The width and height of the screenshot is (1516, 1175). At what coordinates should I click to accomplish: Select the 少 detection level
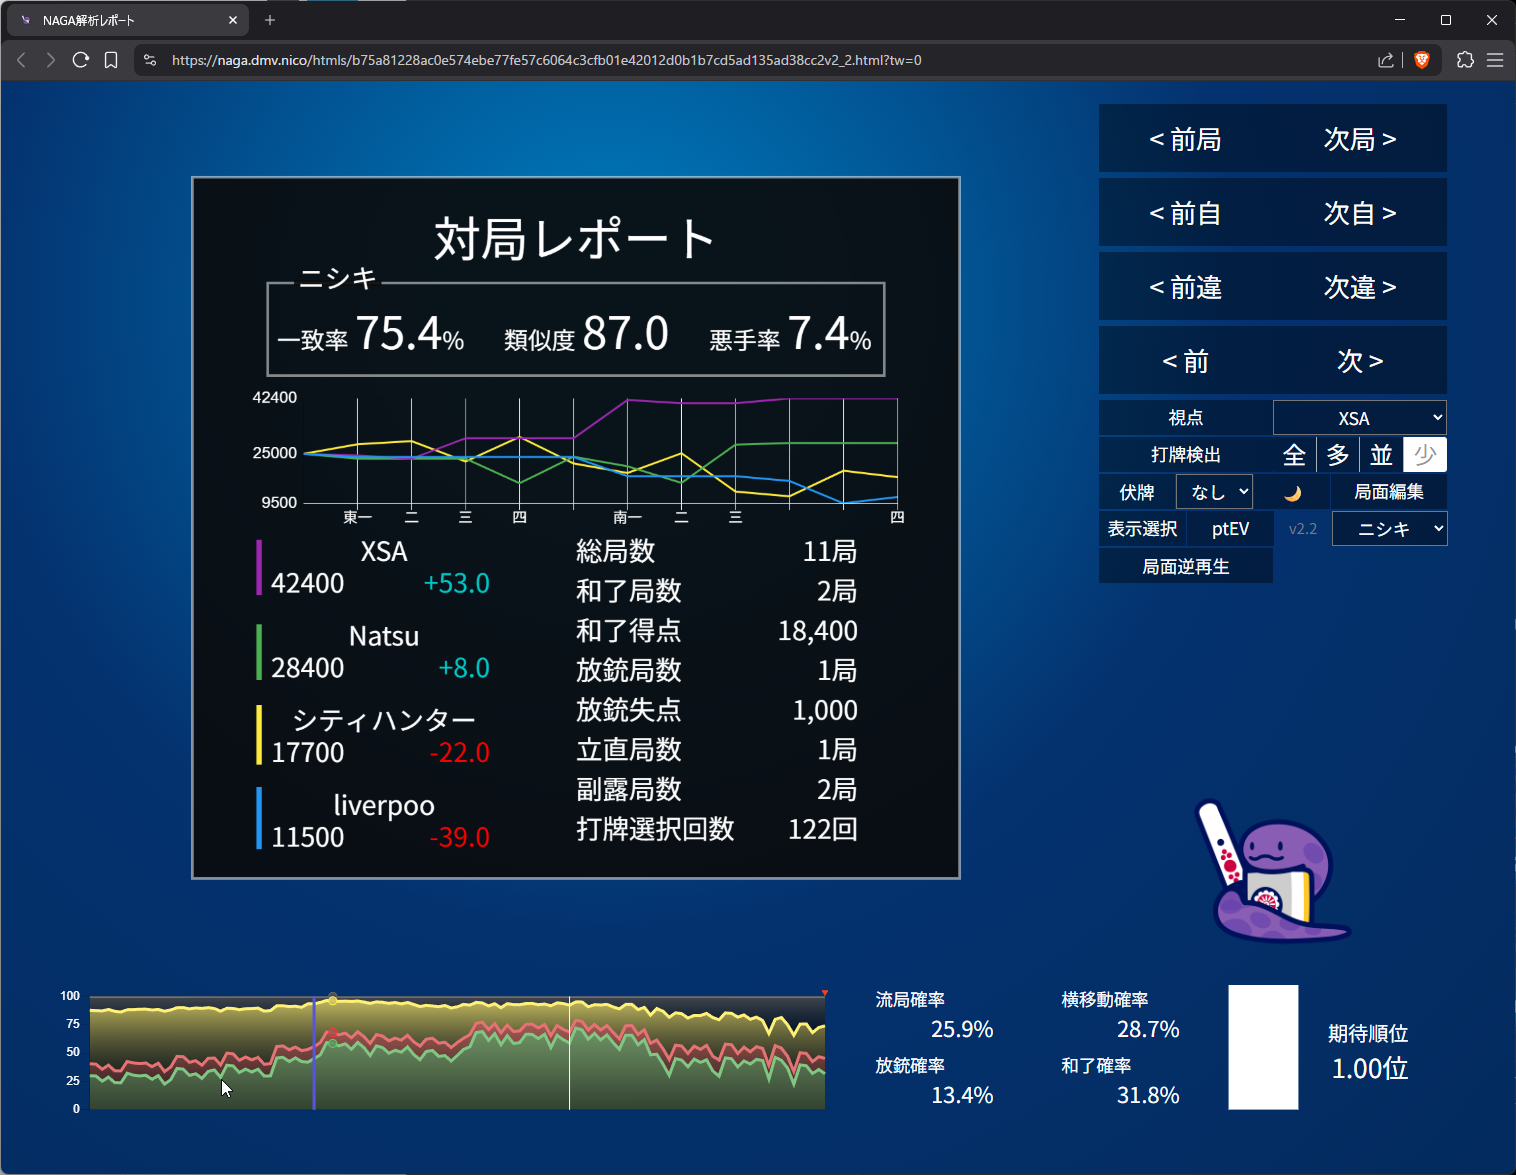[x=1425, y=455]
